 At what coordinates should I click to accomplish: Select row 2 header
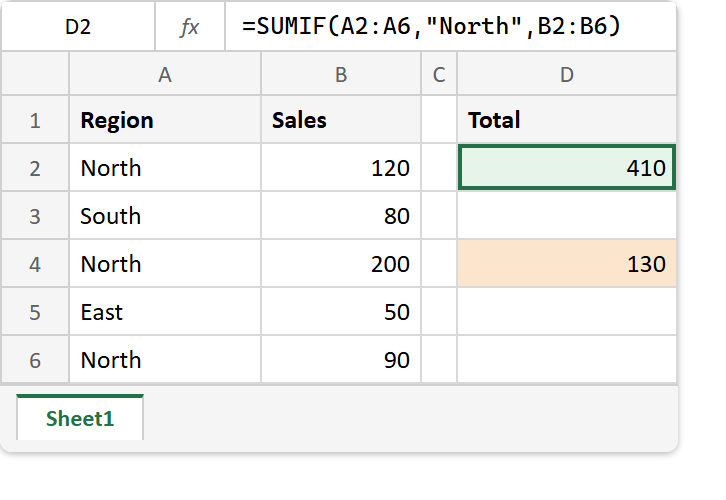[35, 168]
